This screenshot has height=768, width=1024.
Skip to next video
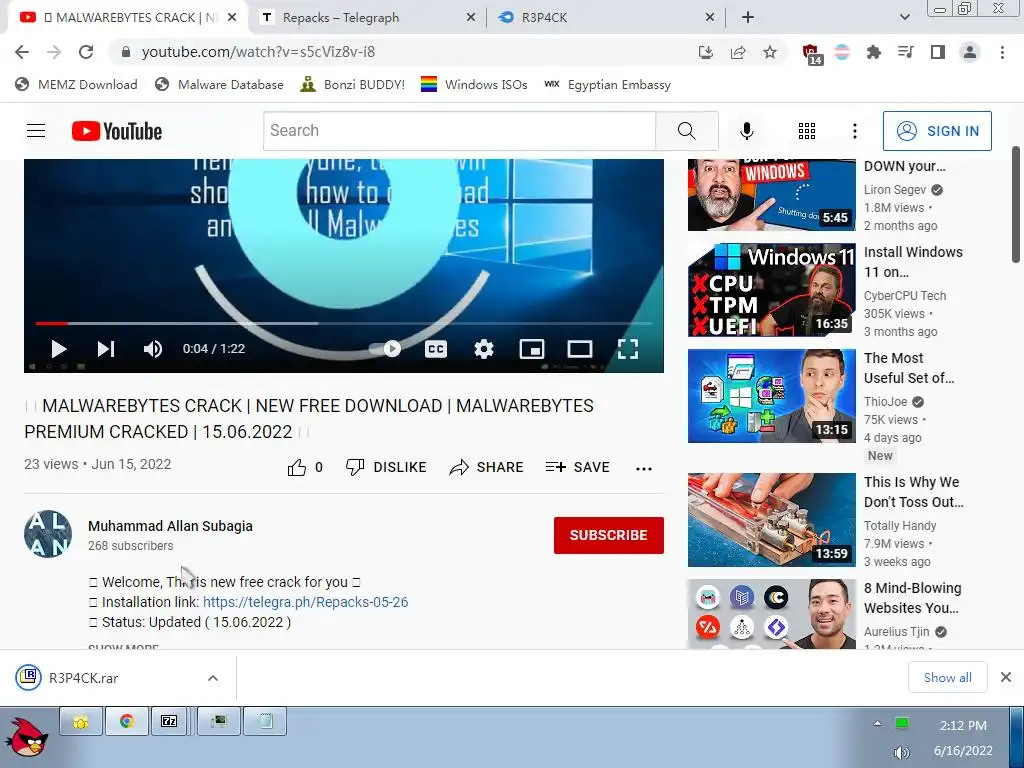pos(106,349)
